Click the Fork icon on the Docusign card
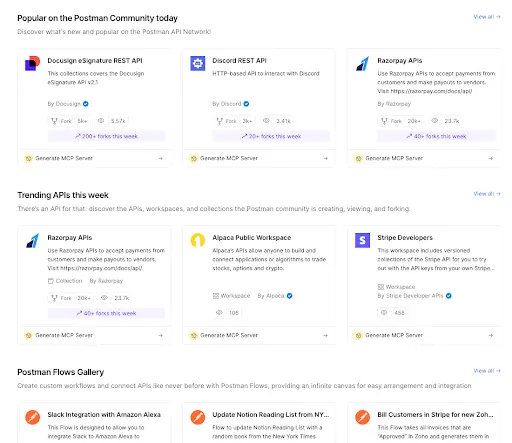This screenshot has height=443, width=512. coord(54,121)
